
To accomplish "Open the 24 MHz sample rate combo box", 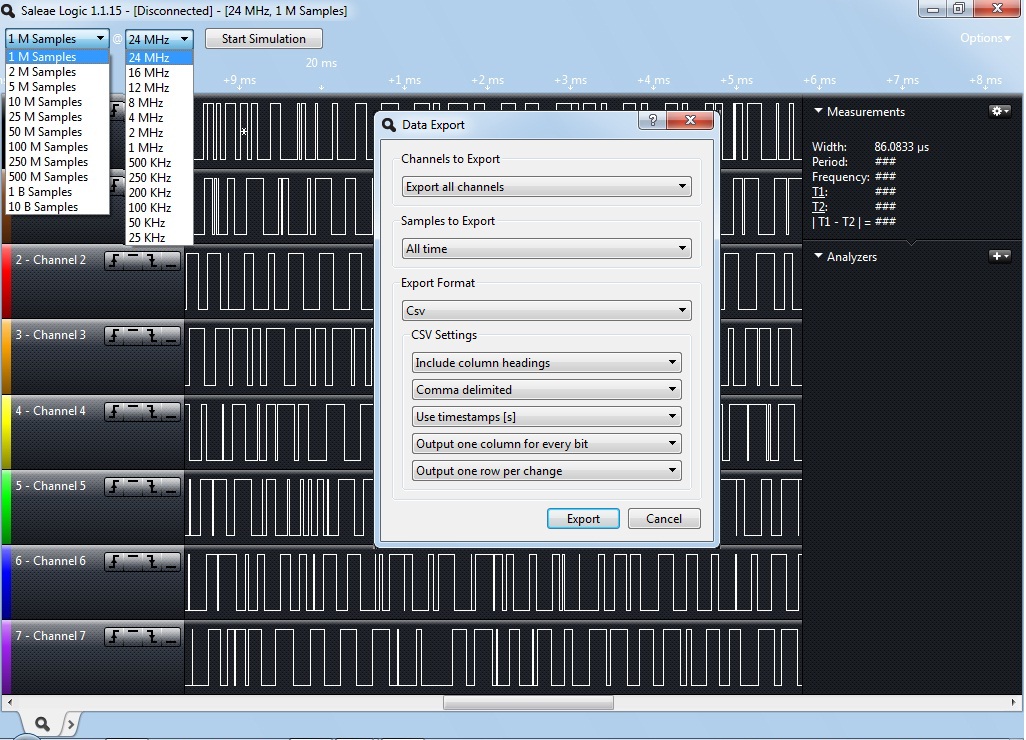I will [x=159, y=39].
